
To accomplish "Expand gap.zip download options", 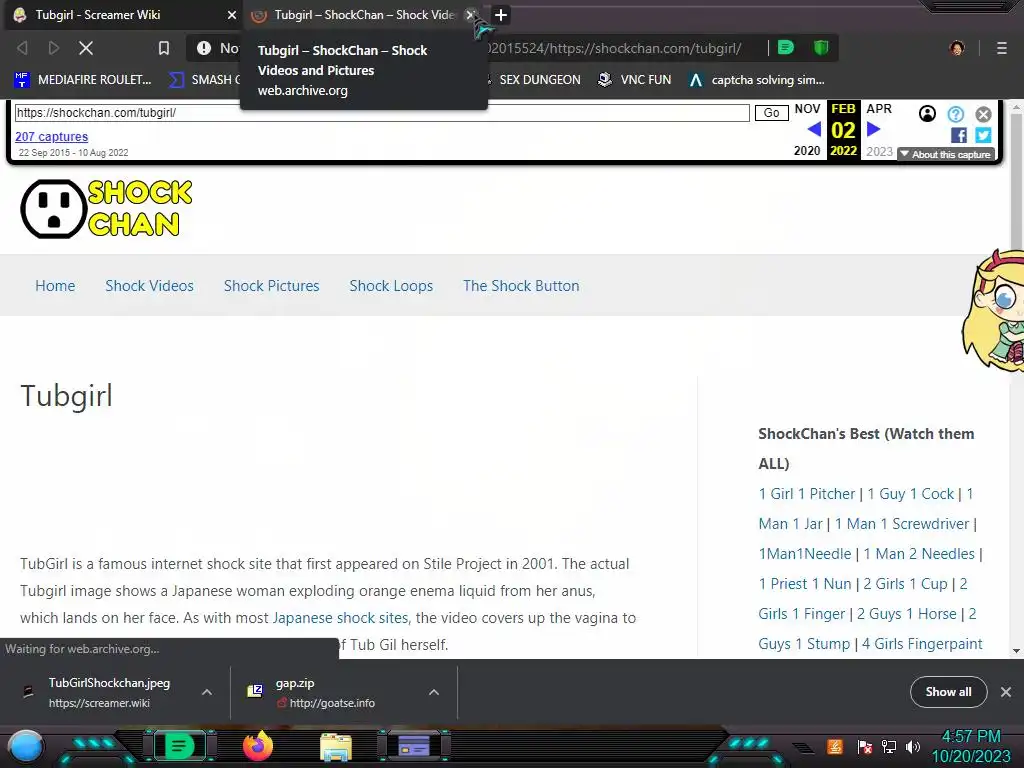I will pyautogui.click(x=434, y=692).
